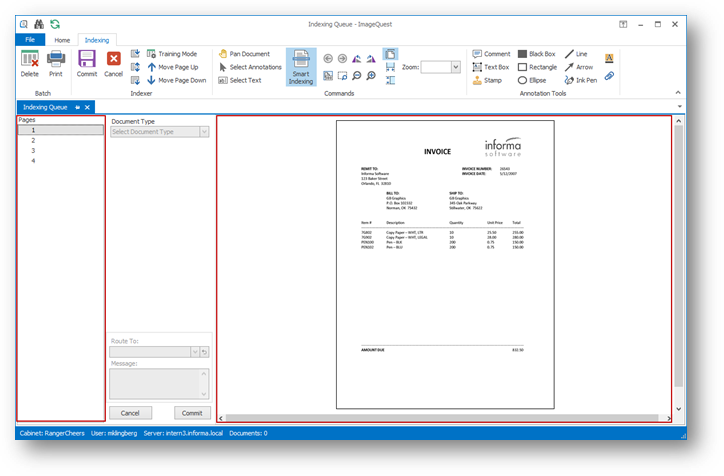Click the thumbnail view icon in Commands
724x476 pixels.
point(328,76)
